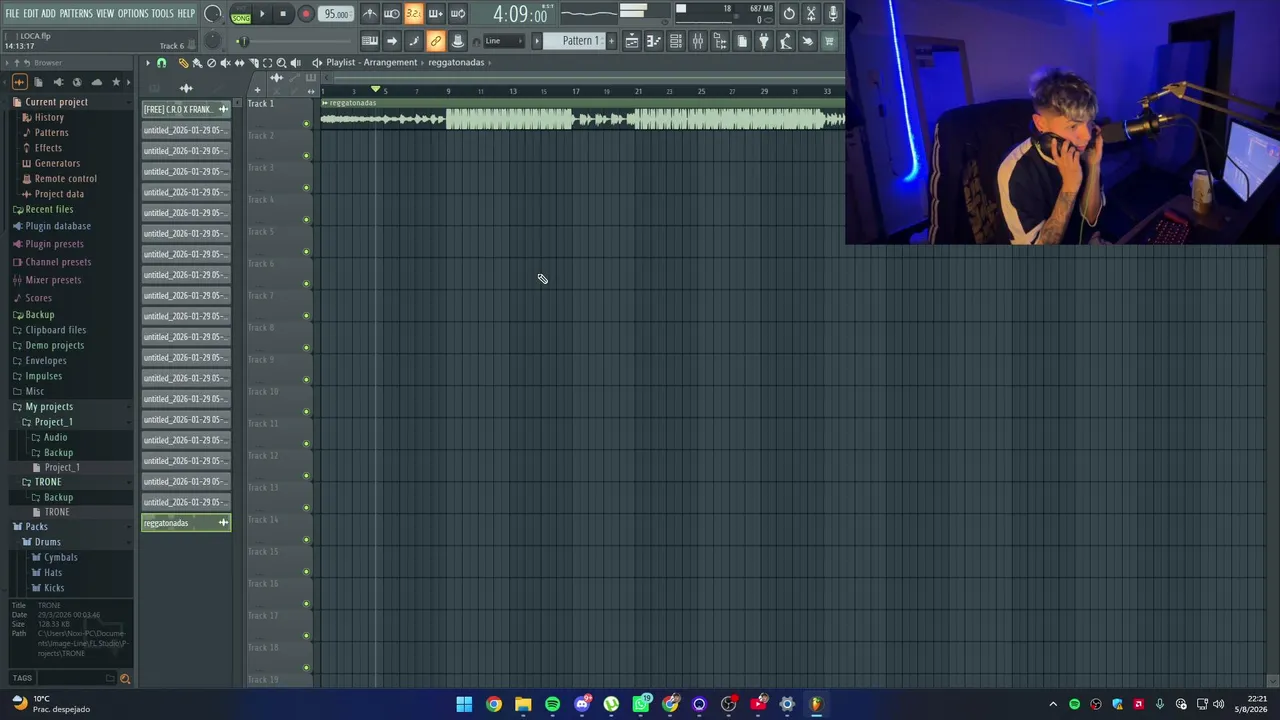Select the playlist Mute tool
Viewport: 1280px width, 720px height.
[225, 63]
